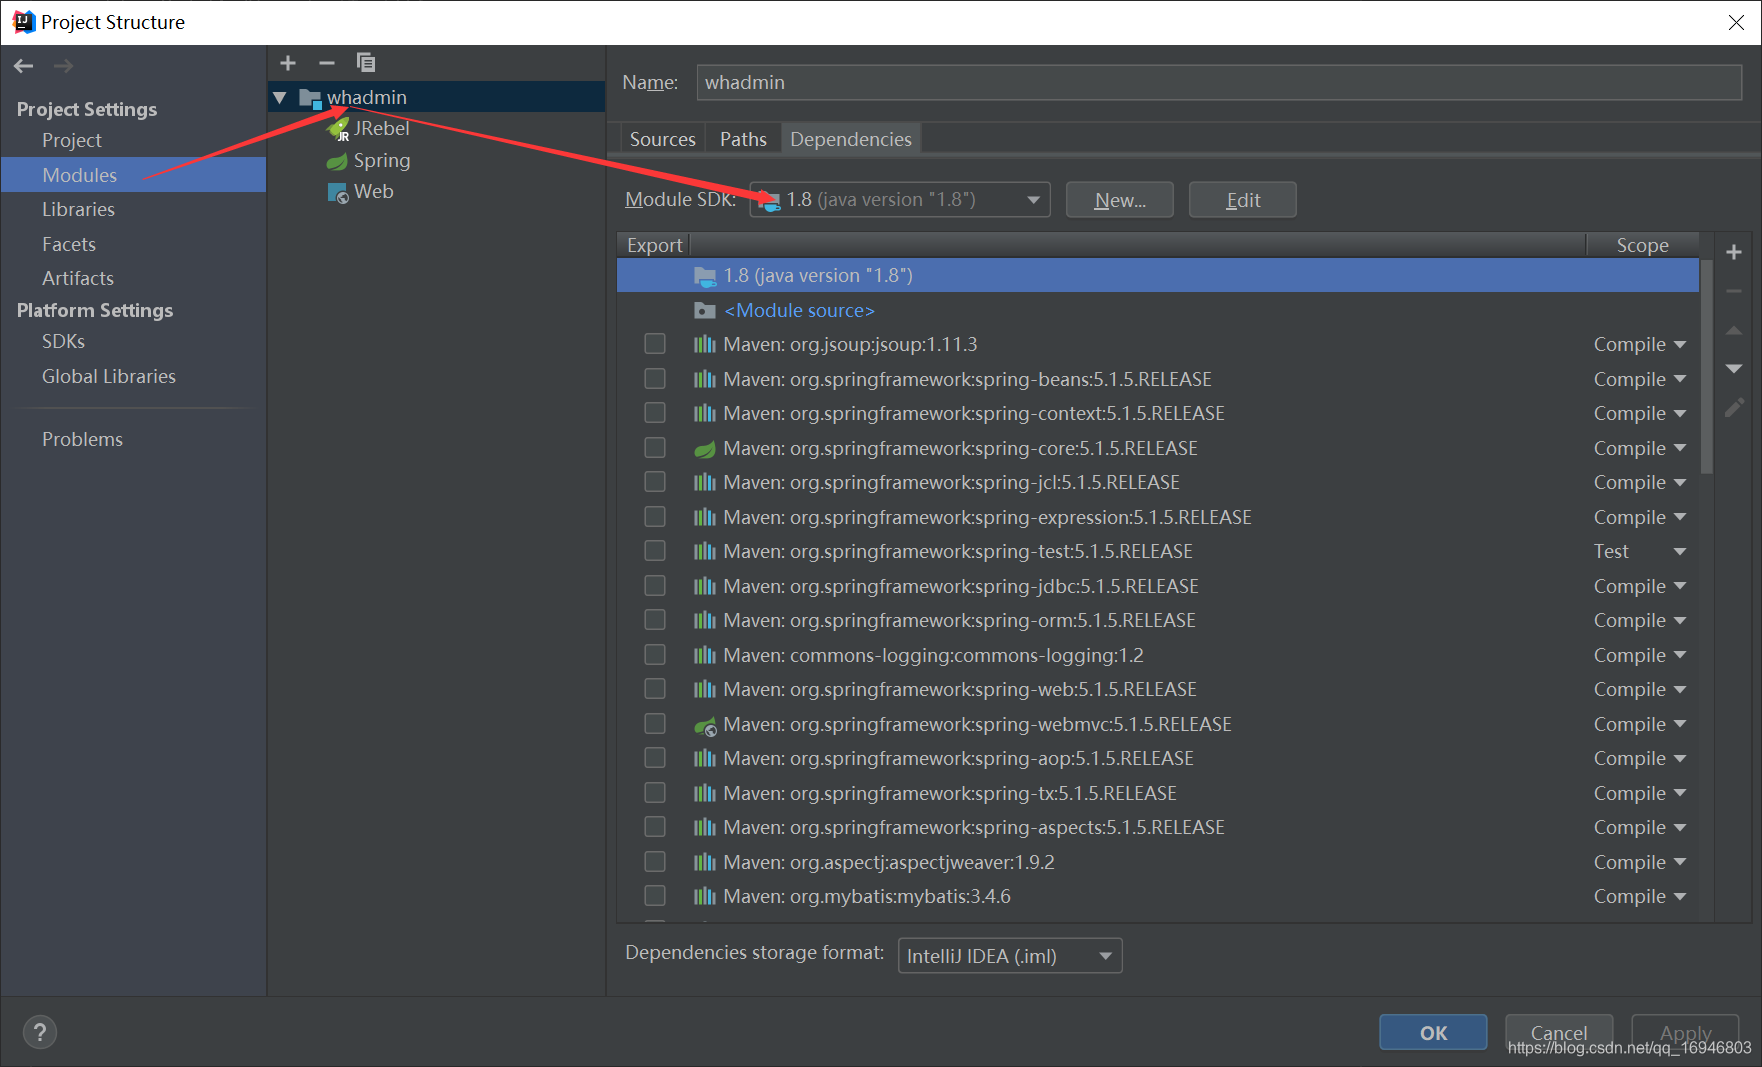The image size is (1762, 1067).
Task: Remove the selected module using minus icon
Action: (326, 62)
